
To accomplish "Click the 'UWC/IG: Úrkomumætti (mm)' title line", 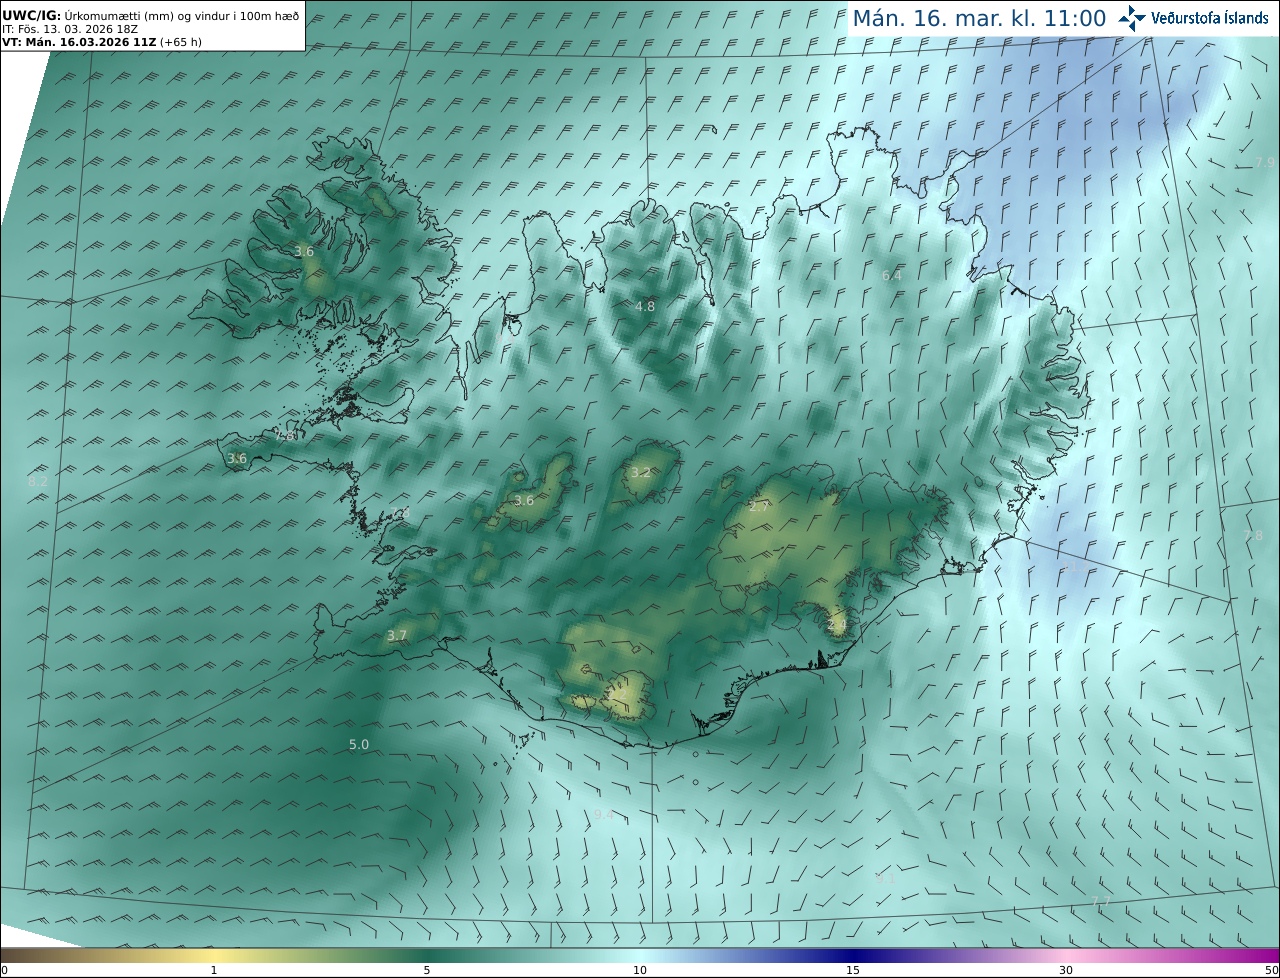I will [151, 16].
